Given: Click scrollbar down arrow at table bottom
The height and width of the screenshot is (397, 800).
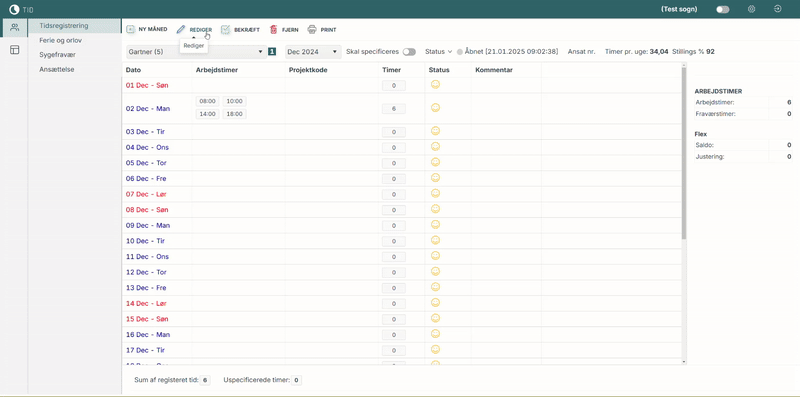Looking at the screenshot, I should (x=684, y=362).
